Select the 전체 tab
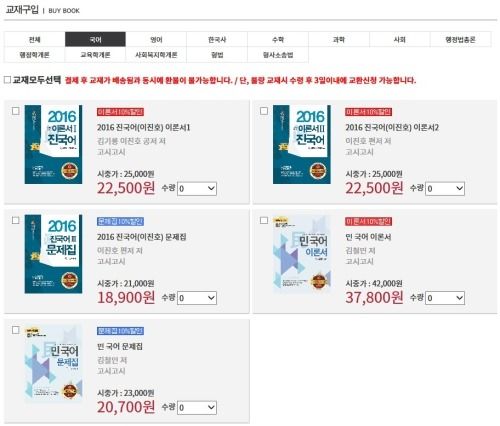The width and height of the screenshot is (500, 426). pos(34,39)
